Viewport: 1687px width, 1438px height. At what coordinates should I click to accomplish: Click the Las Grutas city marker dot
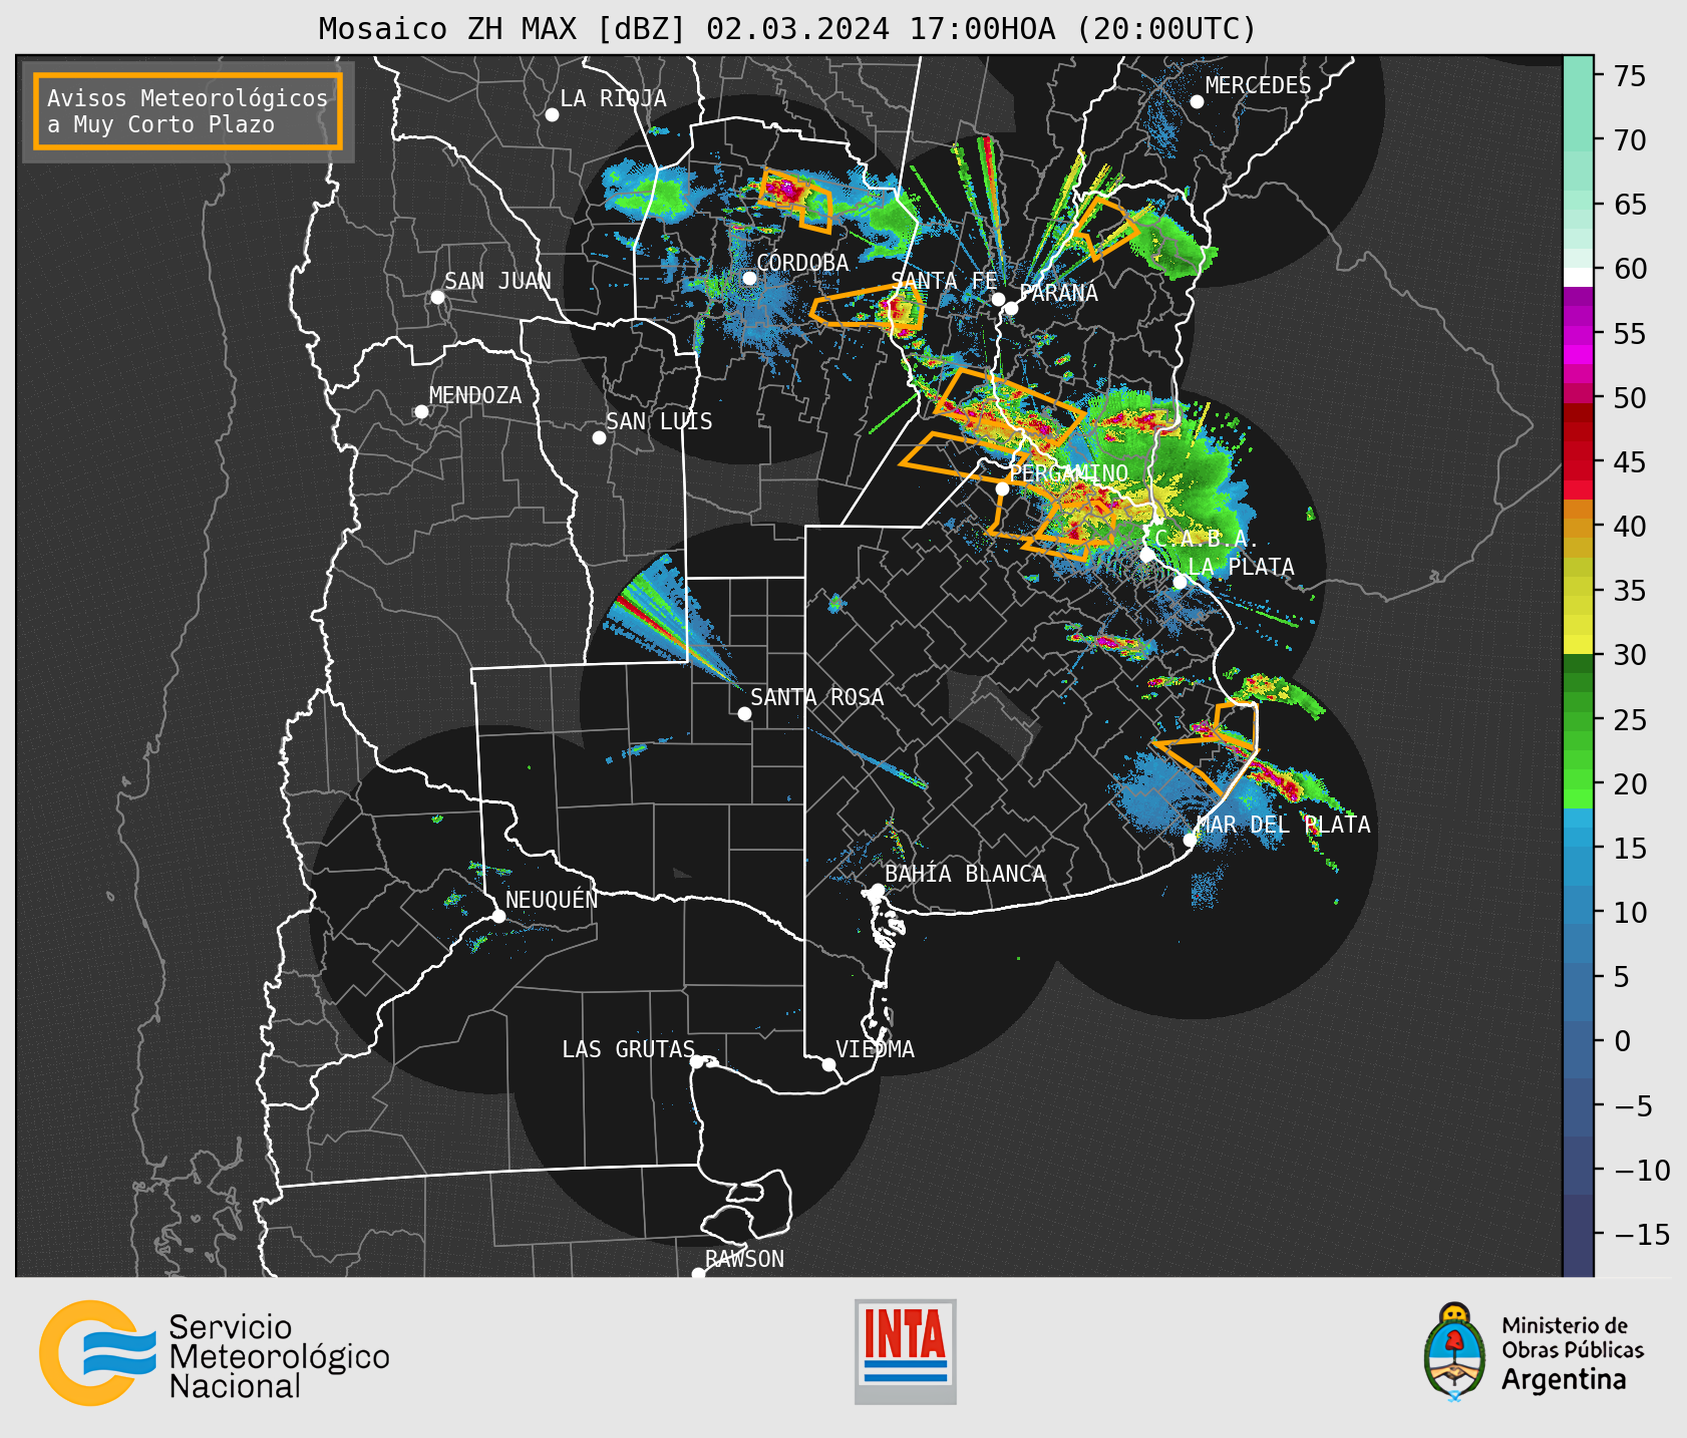tap(697, 1062)
